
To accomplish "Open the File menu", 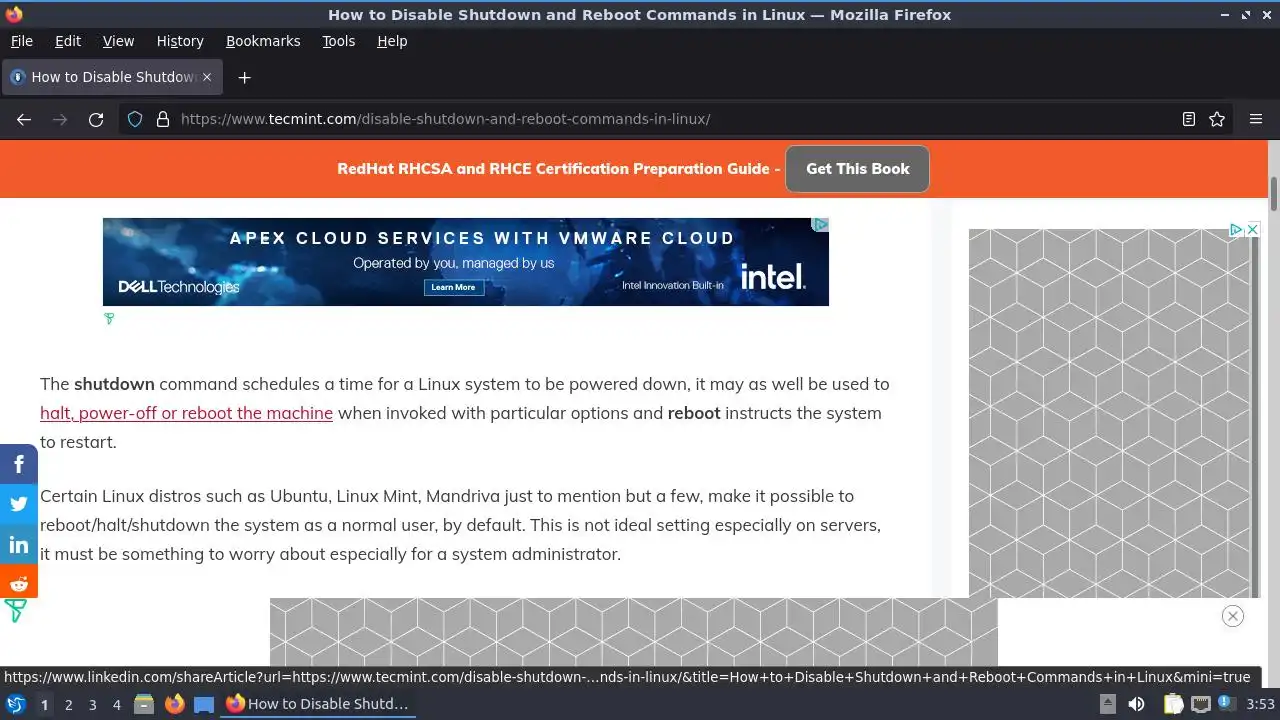I will pos(22,41).
